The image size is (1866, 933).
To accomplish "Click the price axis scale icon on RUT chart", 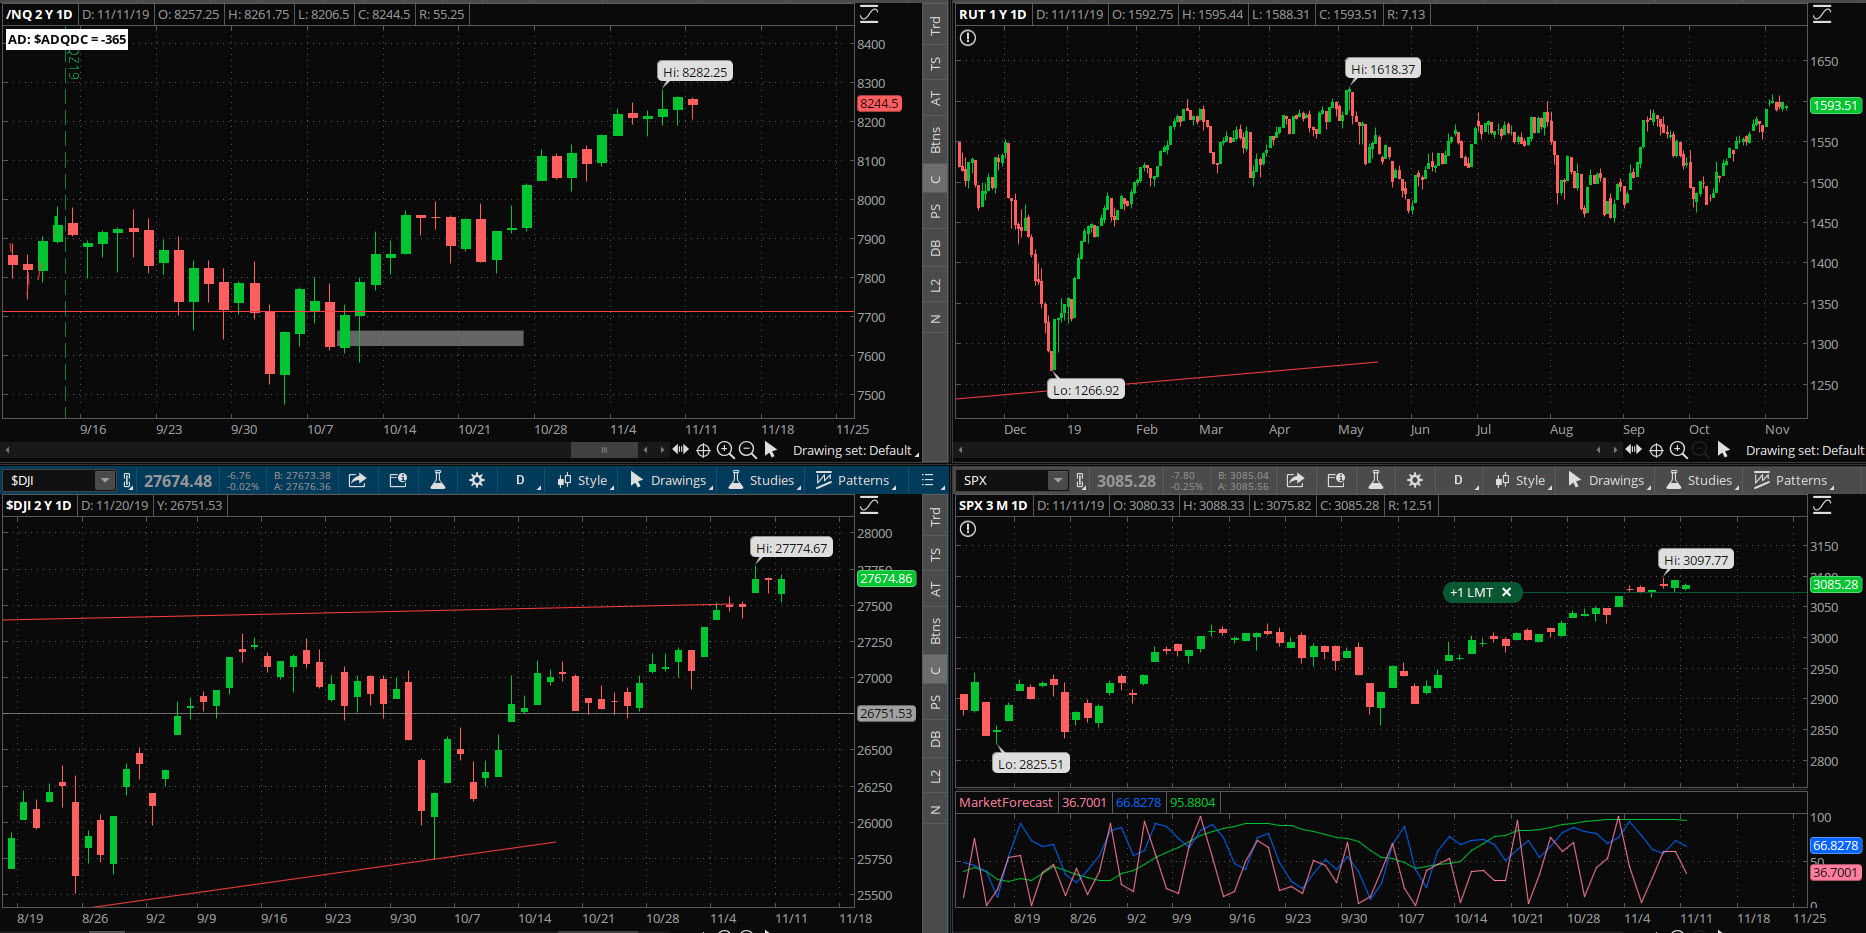I will click(1822, 14).
